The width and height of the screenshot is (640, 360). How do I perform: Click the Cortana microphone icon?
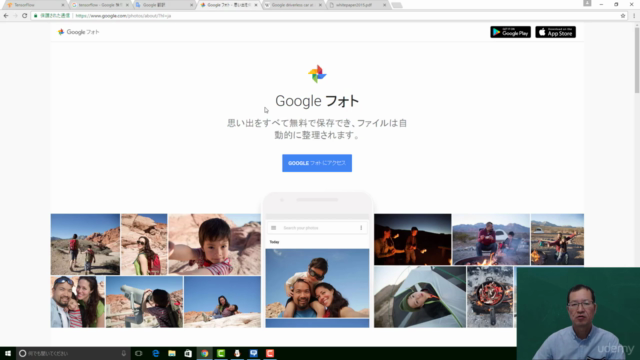click(124, 353)
